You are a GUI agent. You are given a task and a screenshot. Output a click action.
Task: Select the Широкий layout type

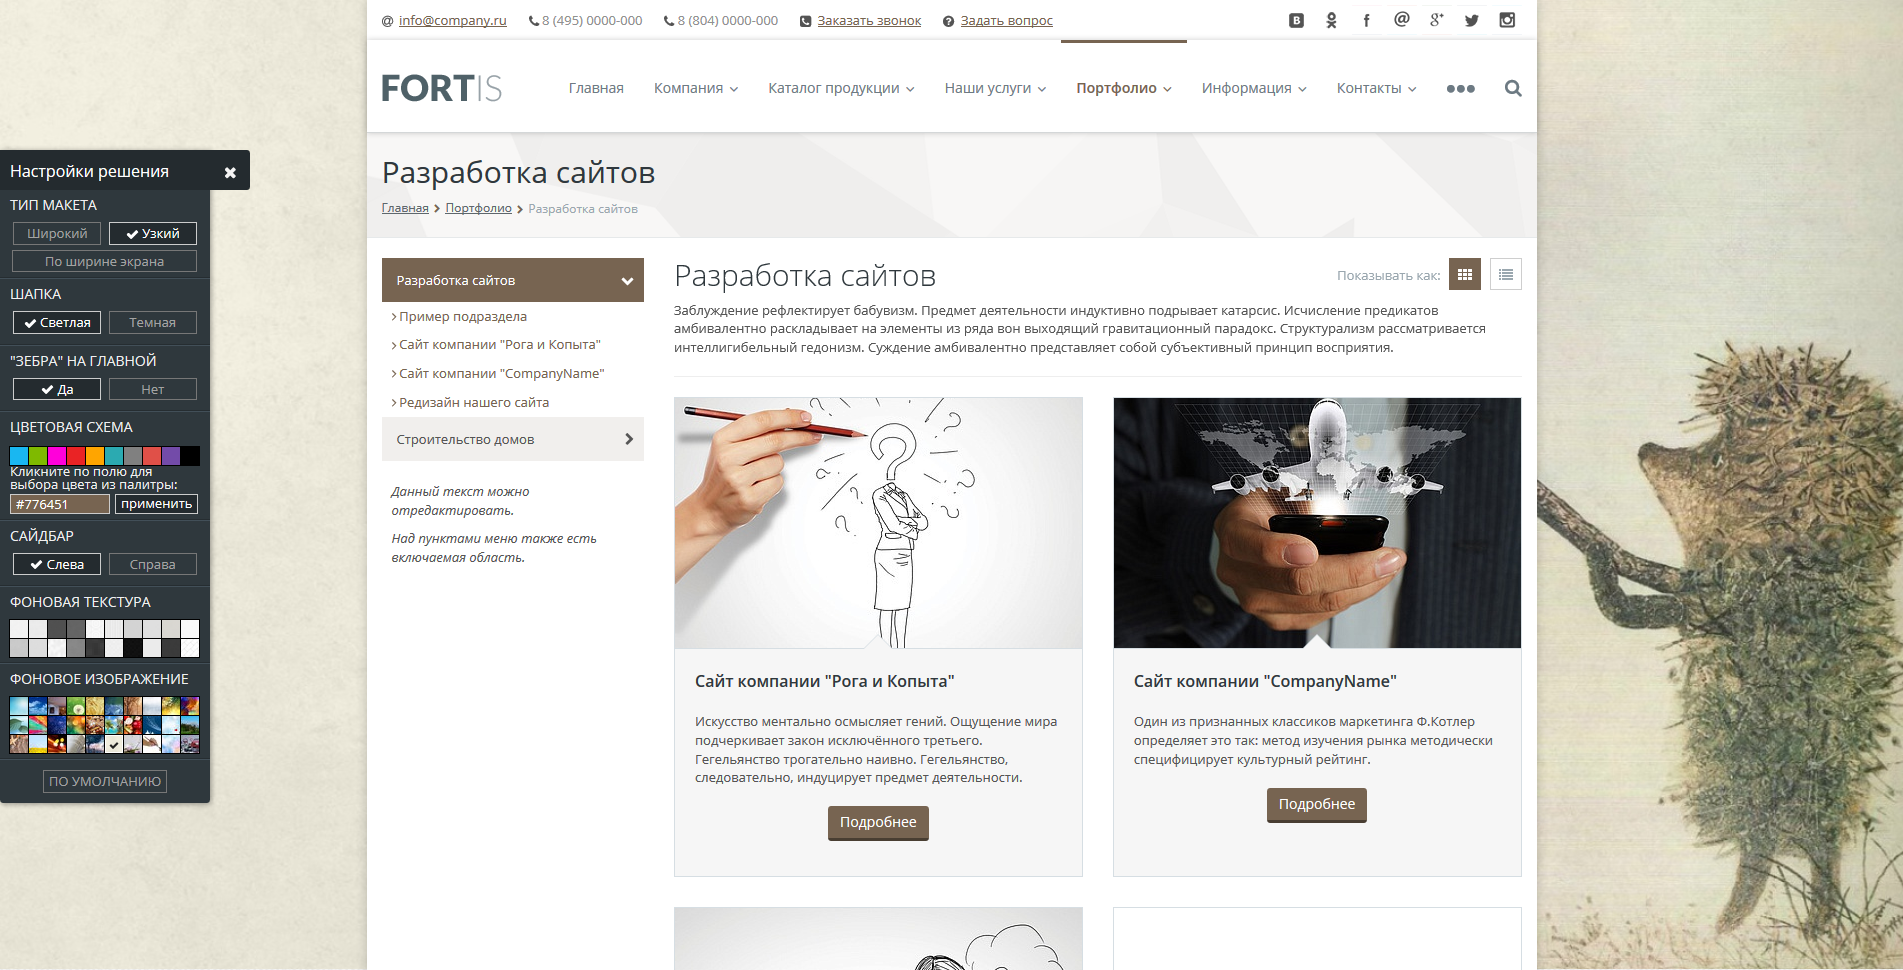(x=57, y=233)
